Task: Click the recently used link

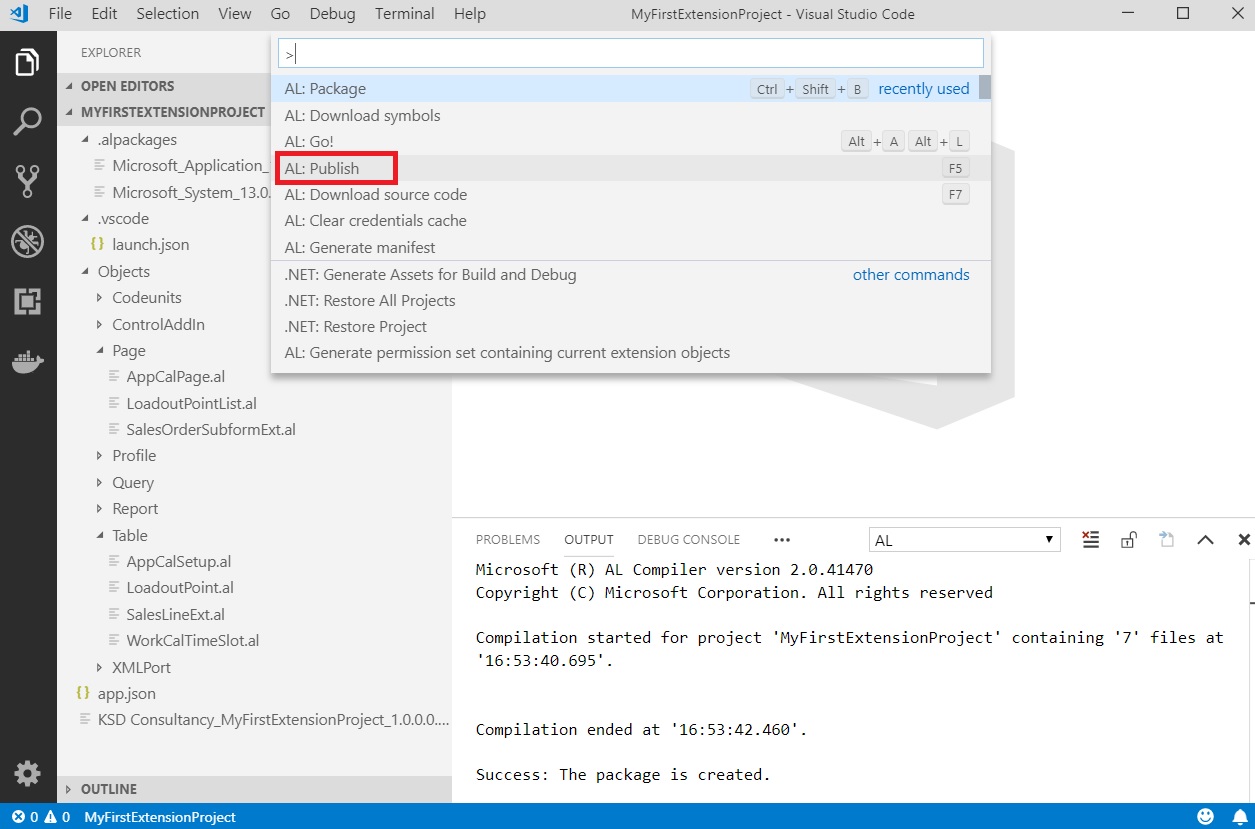Action: click(x=922, y=88)
